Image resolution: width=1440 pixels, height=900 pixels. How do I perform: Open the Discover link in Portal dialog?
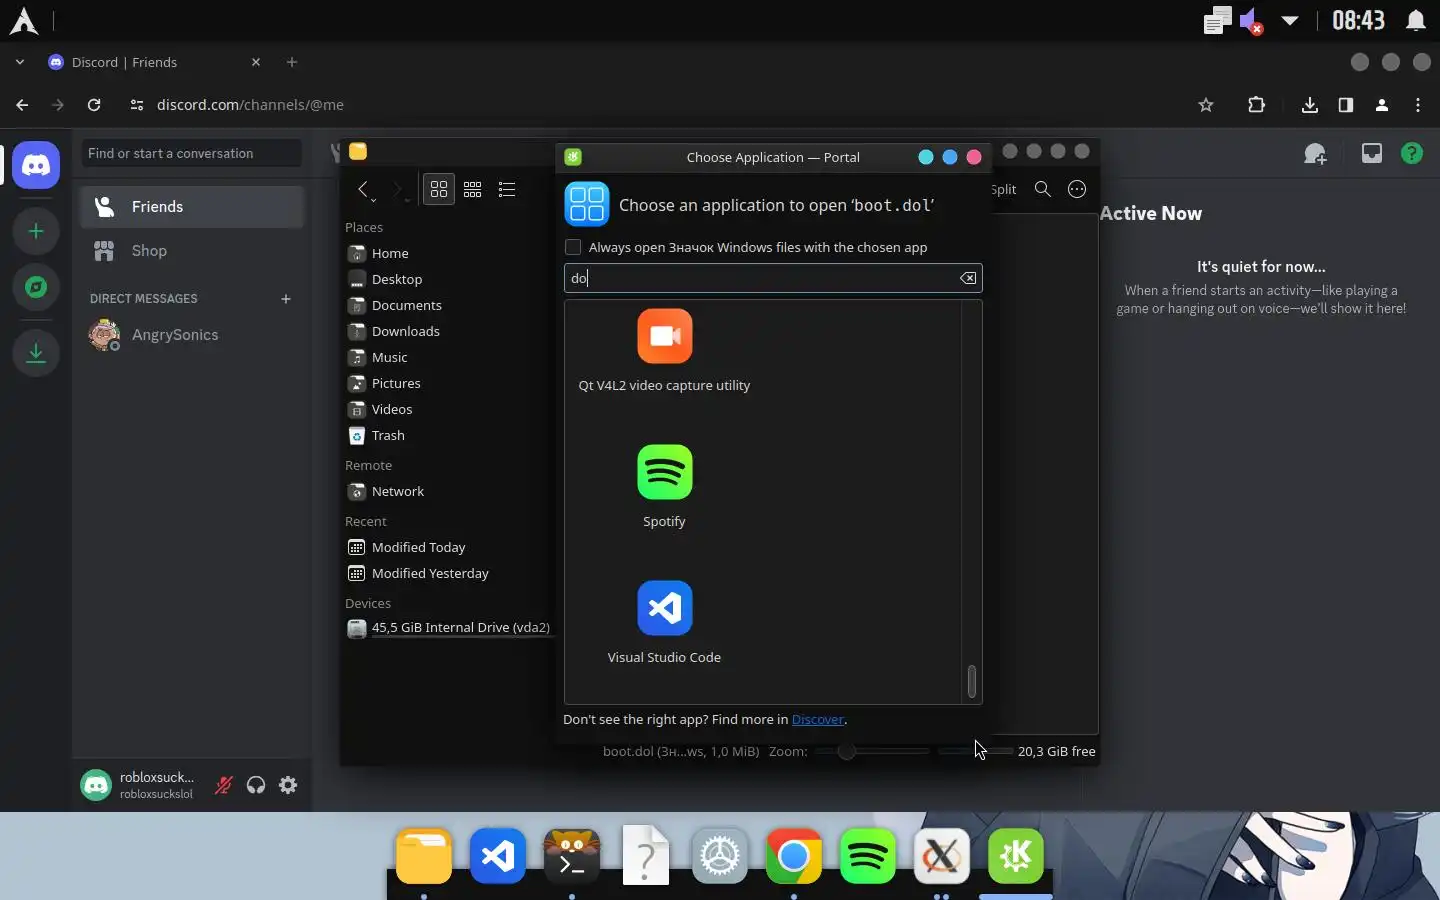click(818, 719)
